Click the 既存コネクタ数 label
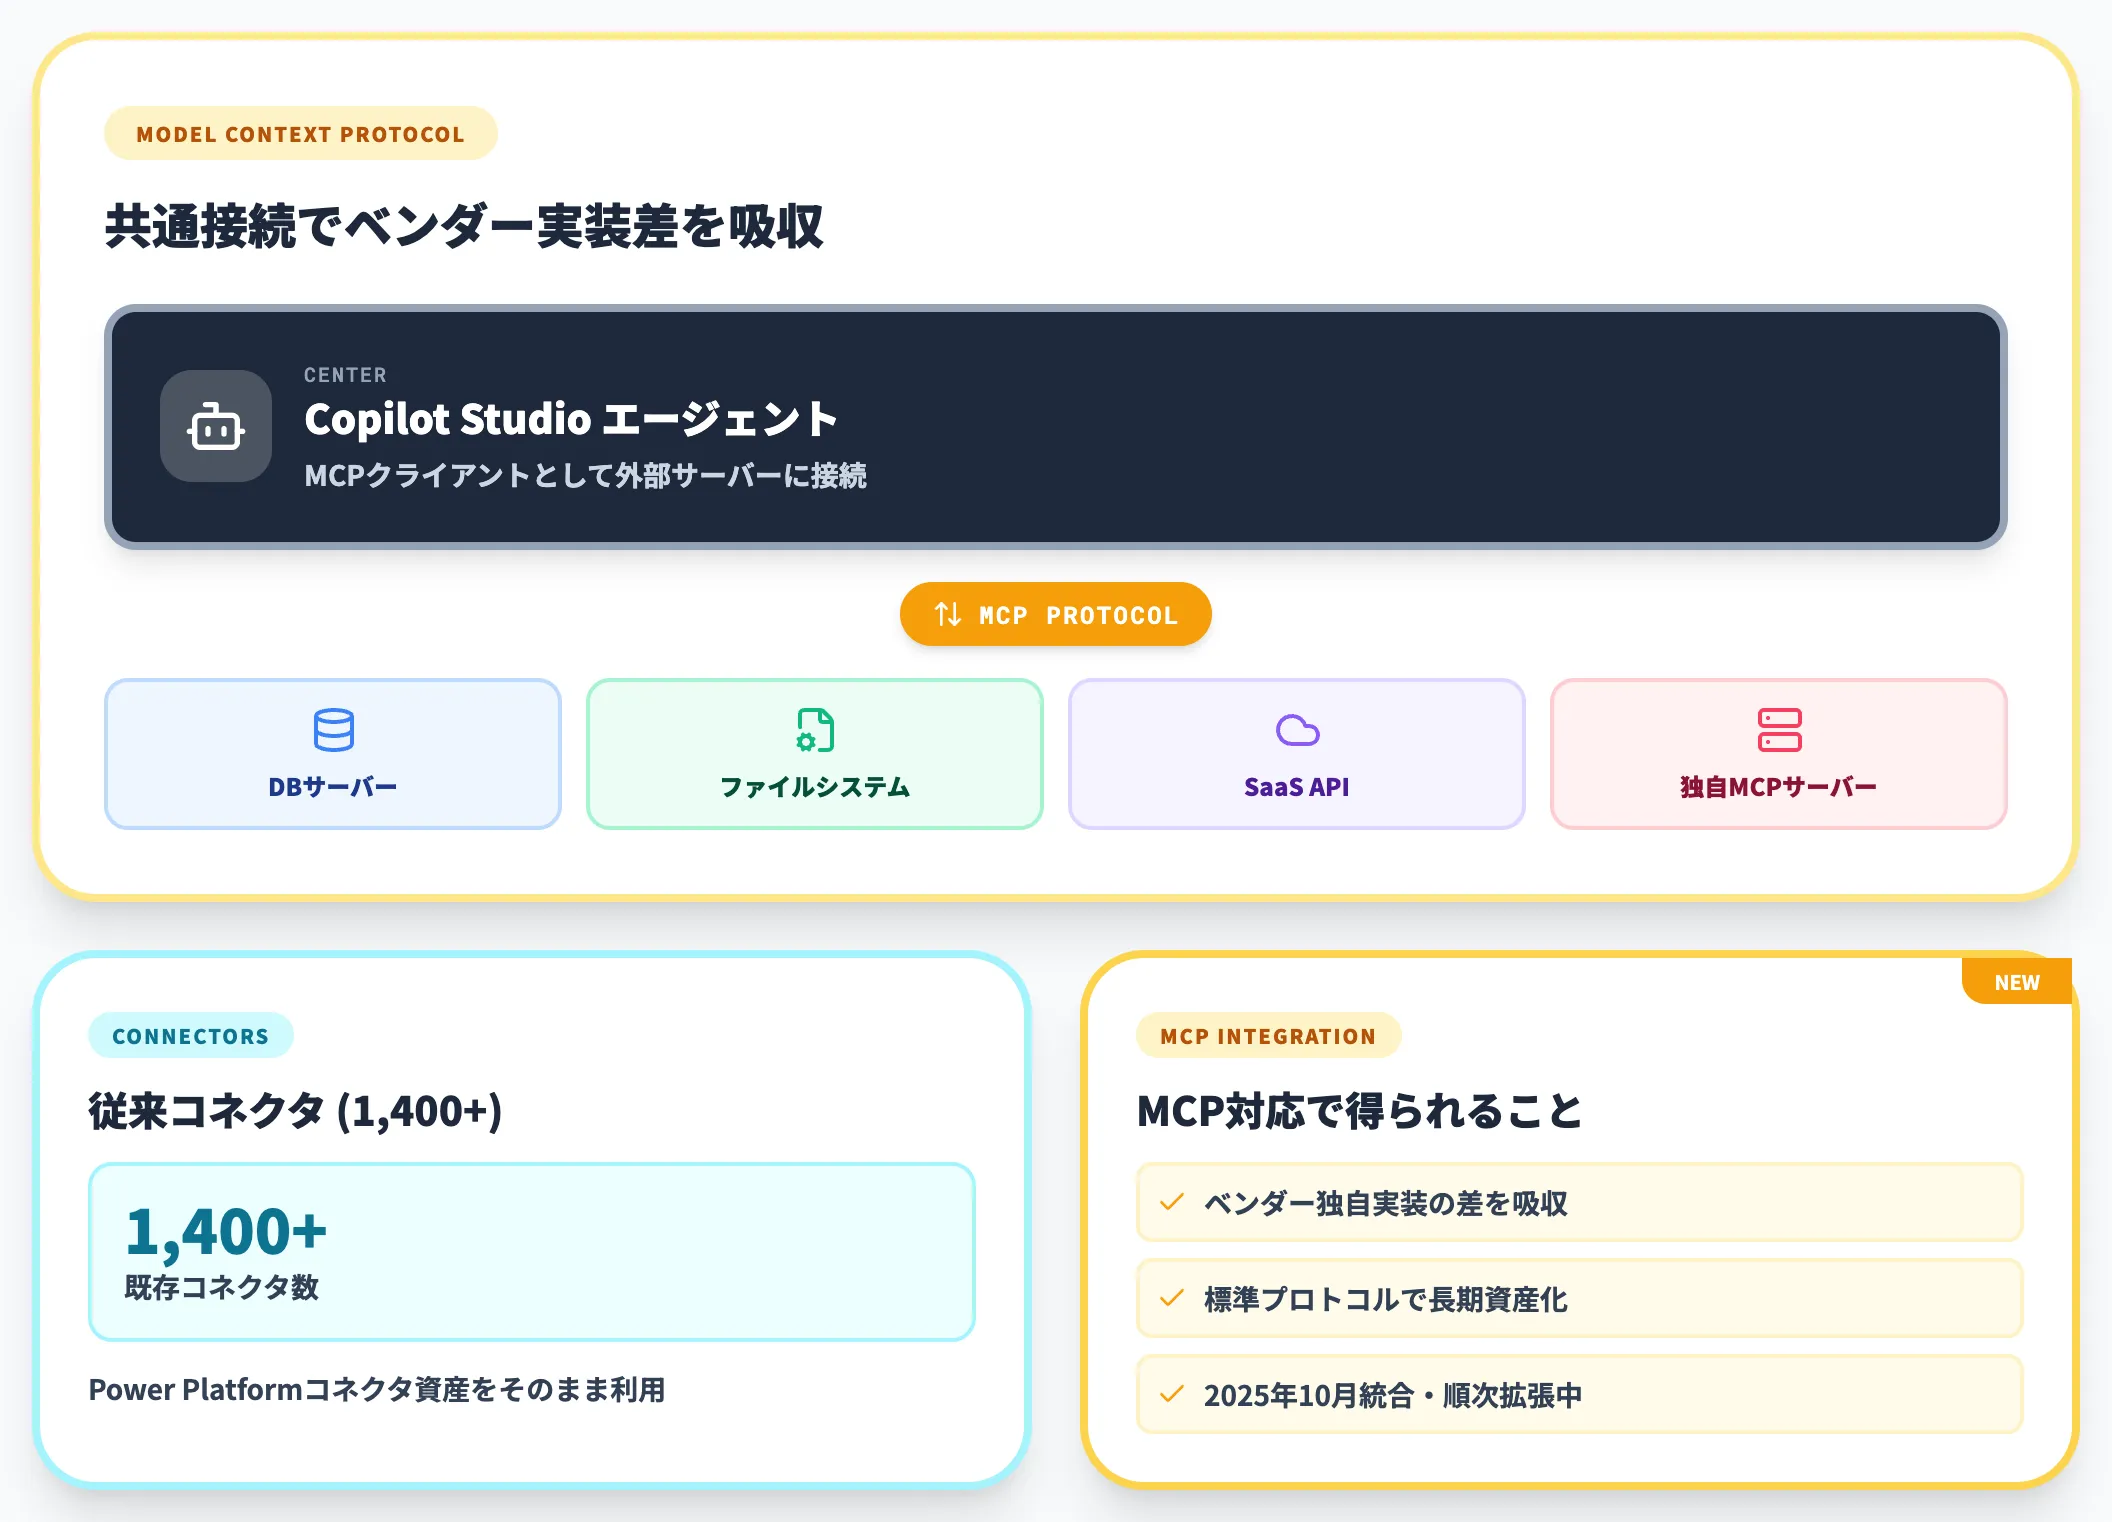This screenshot has height=1522, width=2112. (222, 1287)
